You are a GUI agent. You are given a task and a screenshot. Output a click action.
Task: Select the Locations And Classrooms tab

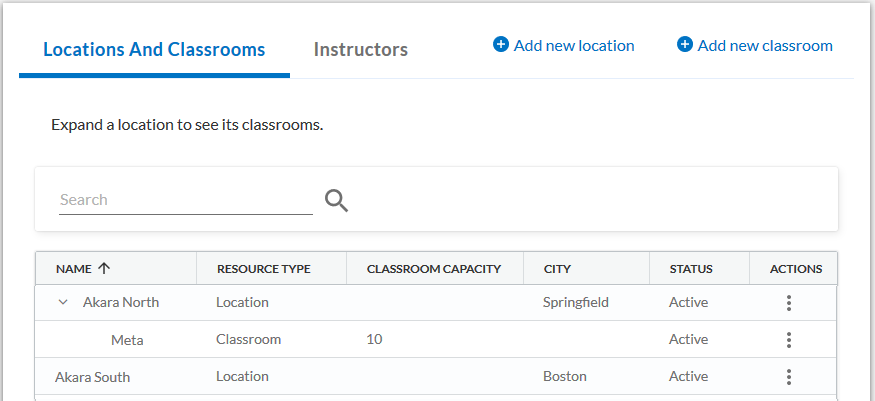[x=154, y=49]
